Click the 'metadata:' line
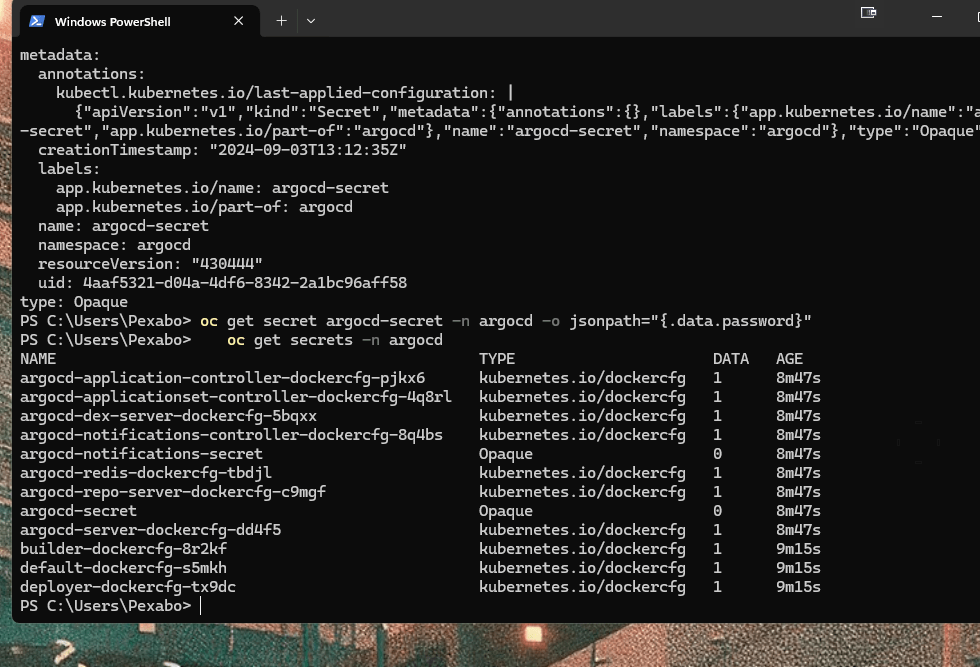 60,55
